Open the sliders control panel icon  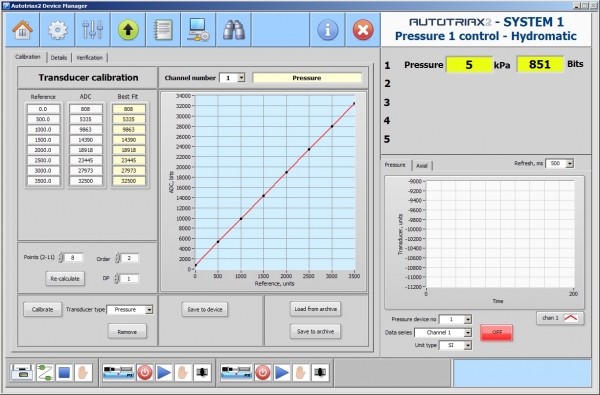click(93, 30)
